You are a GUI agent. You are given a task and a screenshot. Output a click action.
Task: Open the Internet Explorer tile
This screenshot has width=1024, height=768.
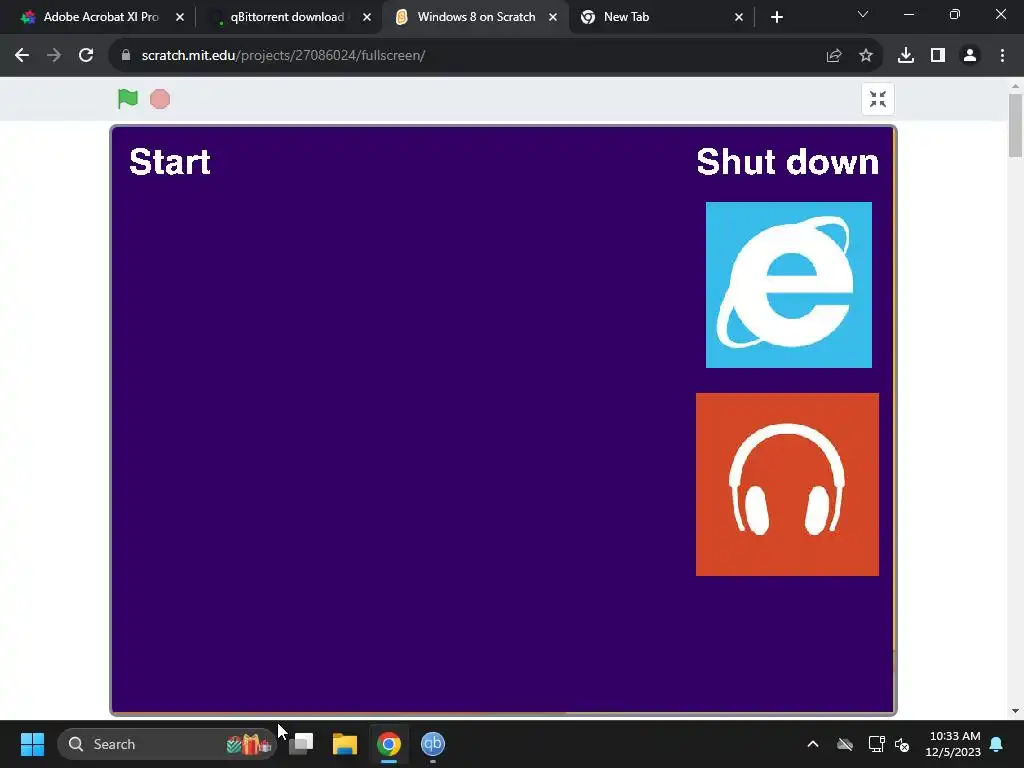point(788,285)
